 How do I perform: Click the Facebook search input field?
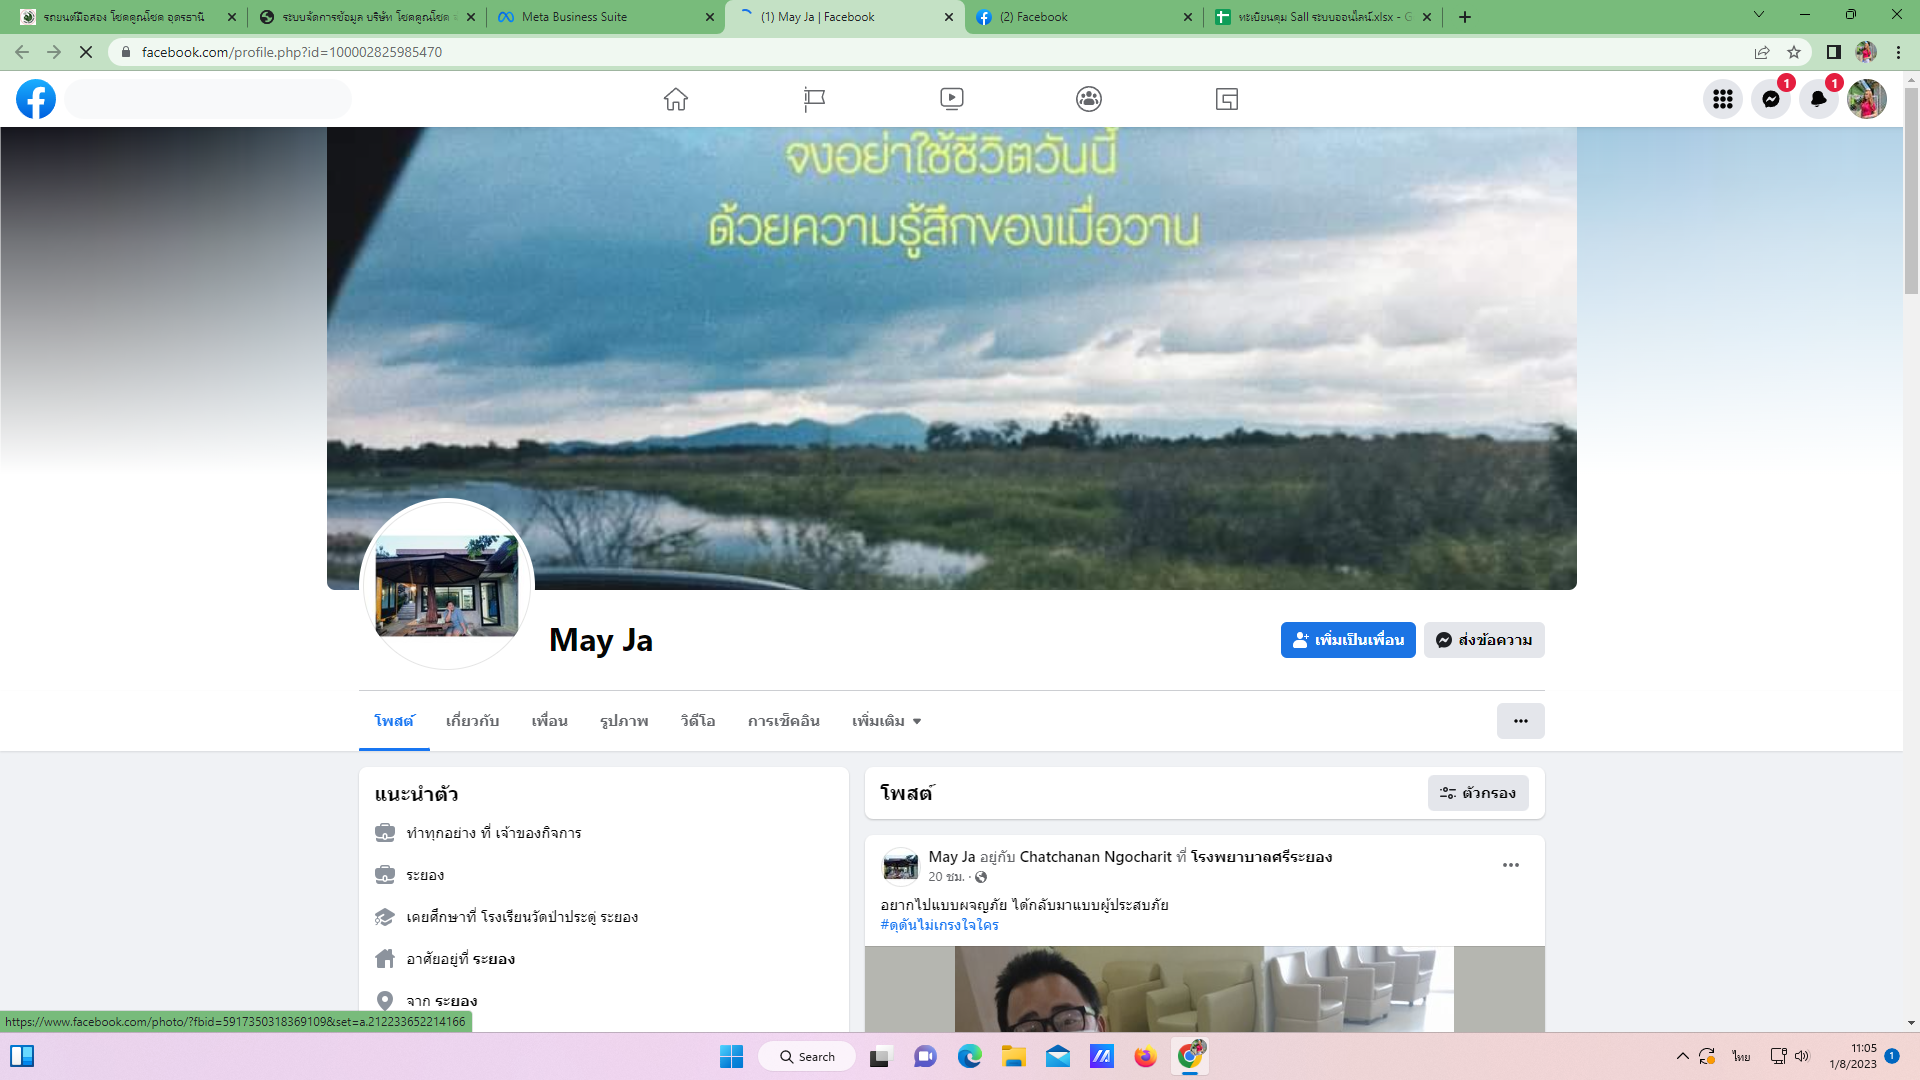210,99
